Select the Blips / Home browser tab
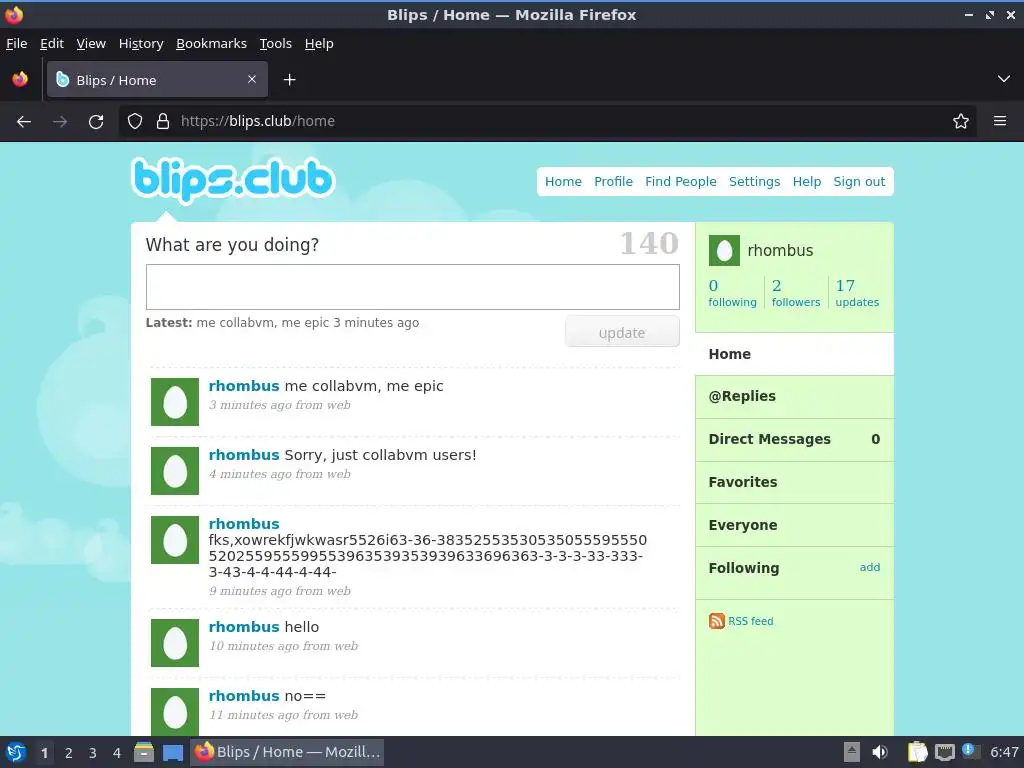1024x768 pixels. point(157,80)
